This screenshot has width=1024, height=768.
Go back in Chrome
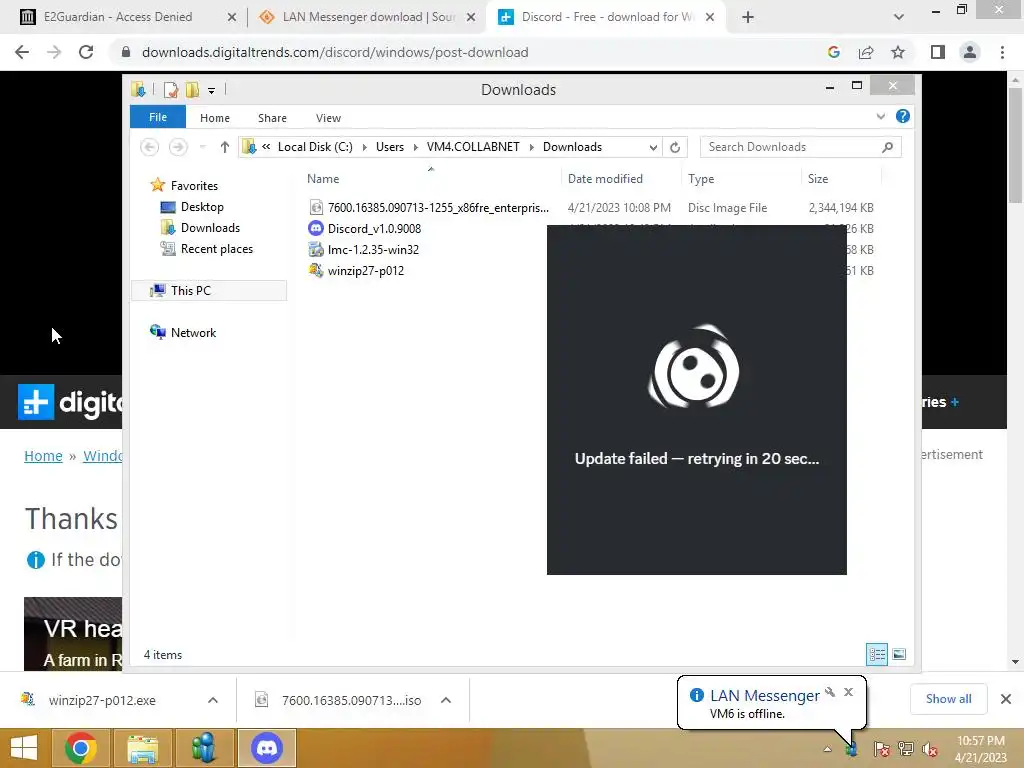pyautogui.click(x=22, y=52)
